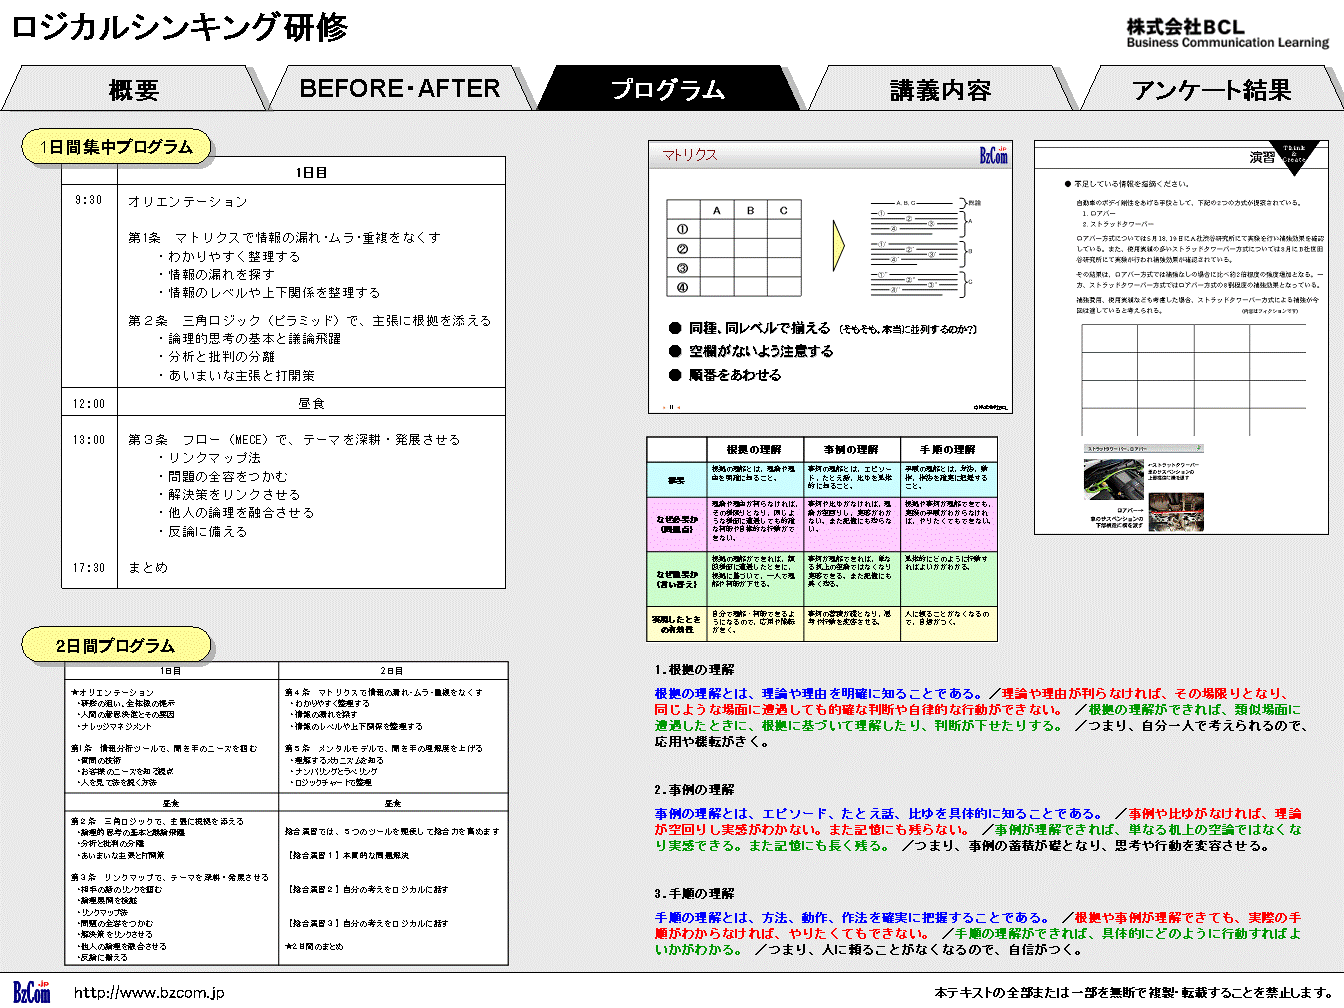Click the 手順の理解 column header
The width and height of the screenshot is (1344, 1008).
coord(948,450)
